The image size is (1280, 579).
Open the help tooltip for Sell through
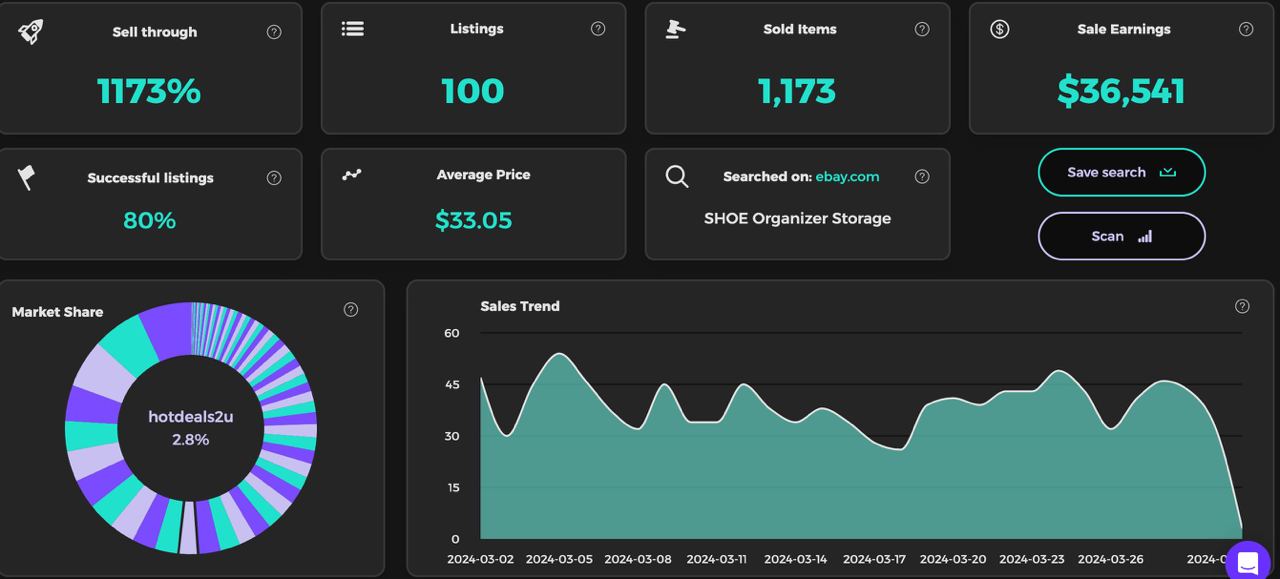(x=274, y=32)
